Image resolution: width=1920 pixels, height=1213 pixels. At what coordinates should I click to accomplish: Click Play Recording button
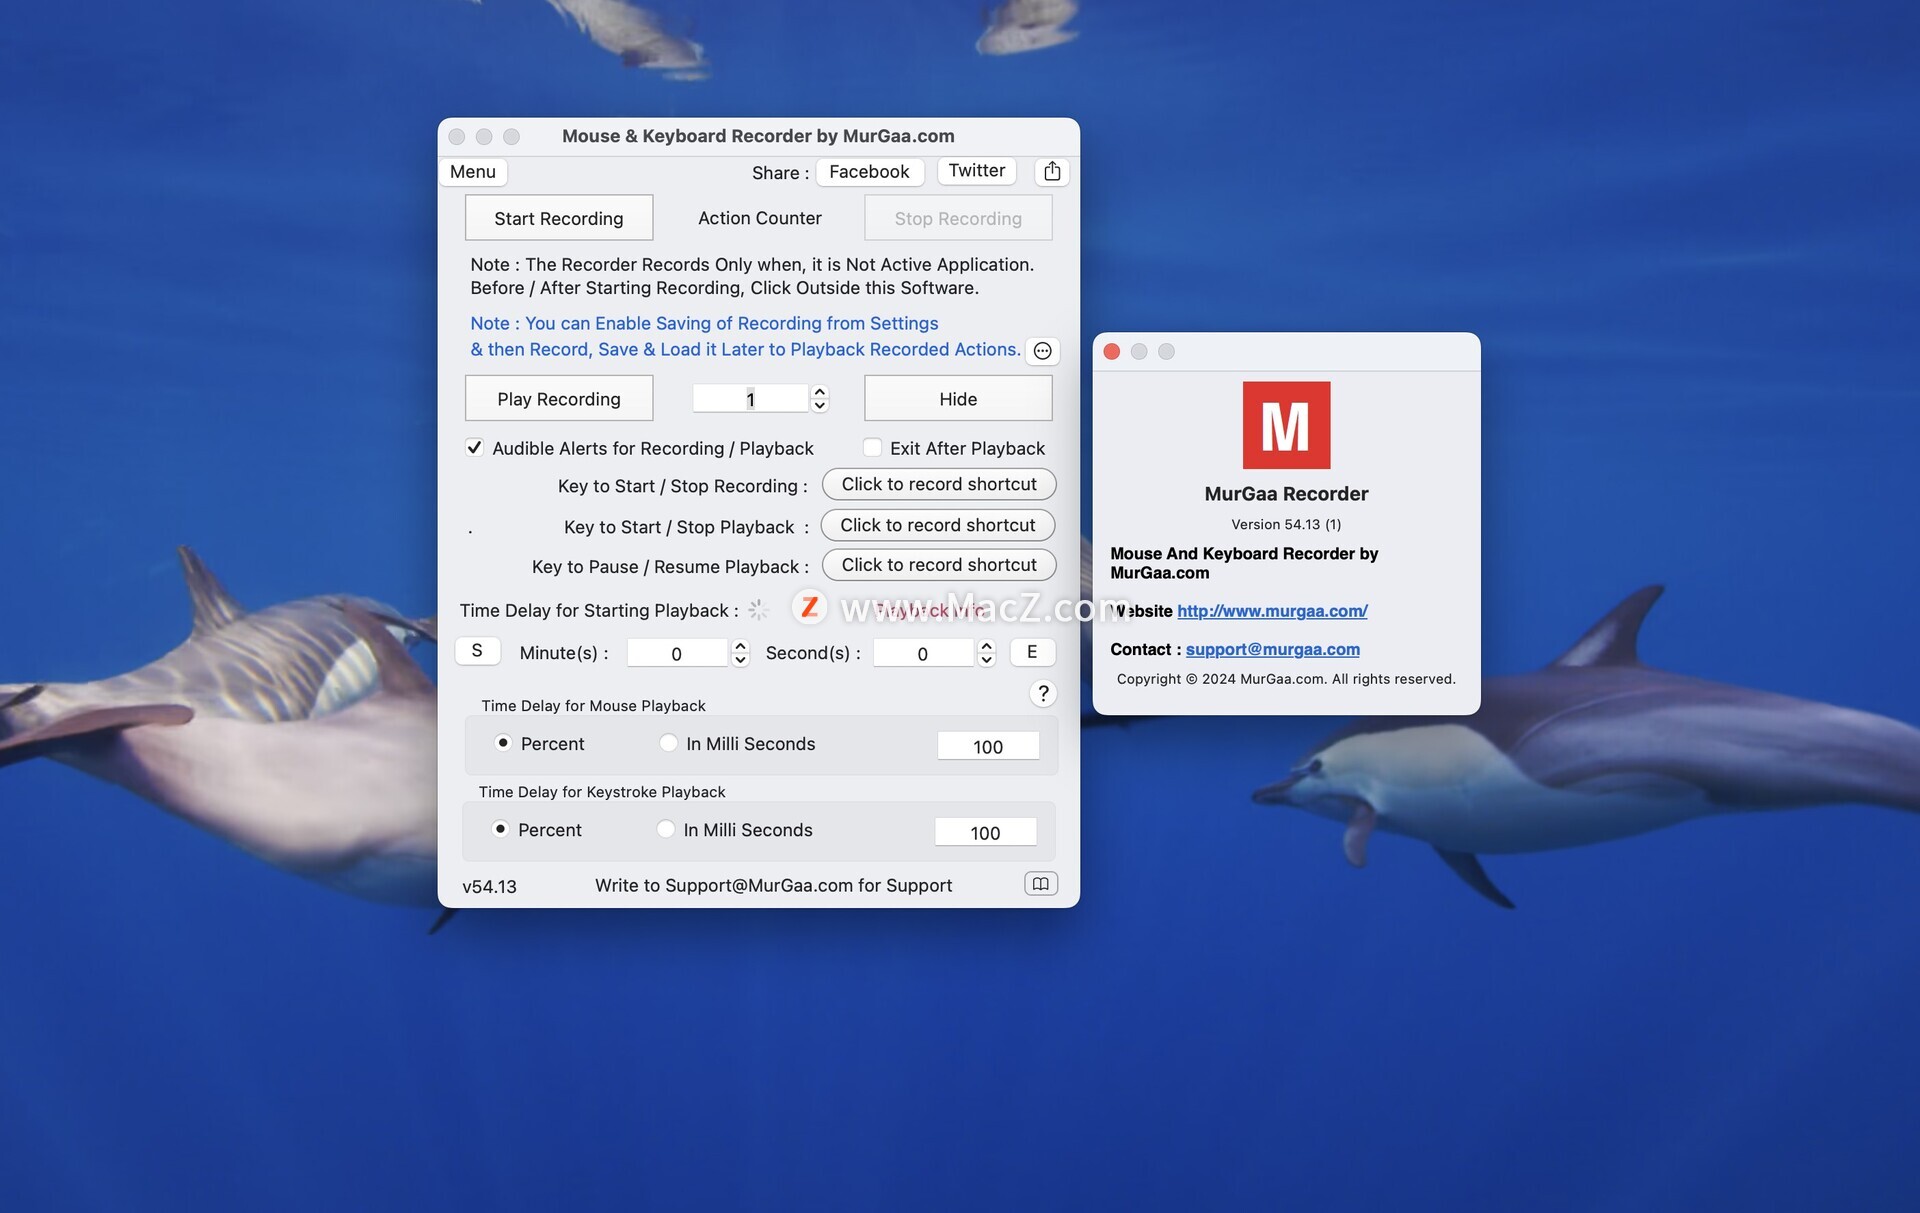(559, 399)
